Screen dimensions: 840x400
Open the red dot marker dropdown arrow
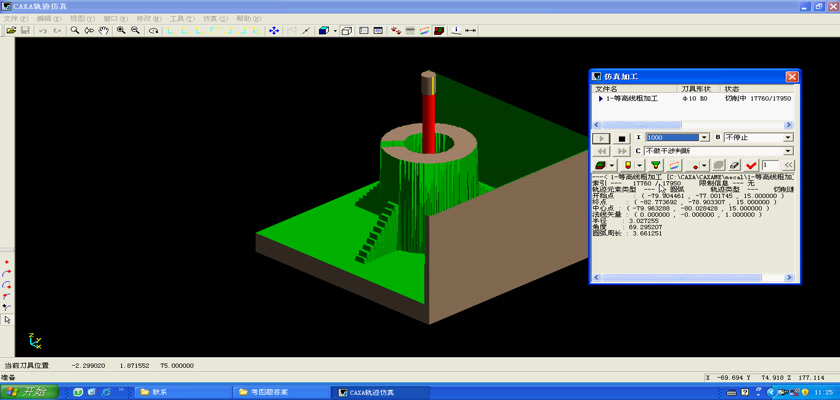click(x=705, y=165)
